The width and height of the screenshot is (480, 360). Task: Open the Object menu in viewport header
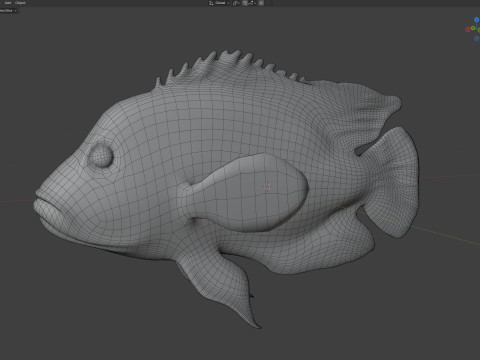coord(20,3)
